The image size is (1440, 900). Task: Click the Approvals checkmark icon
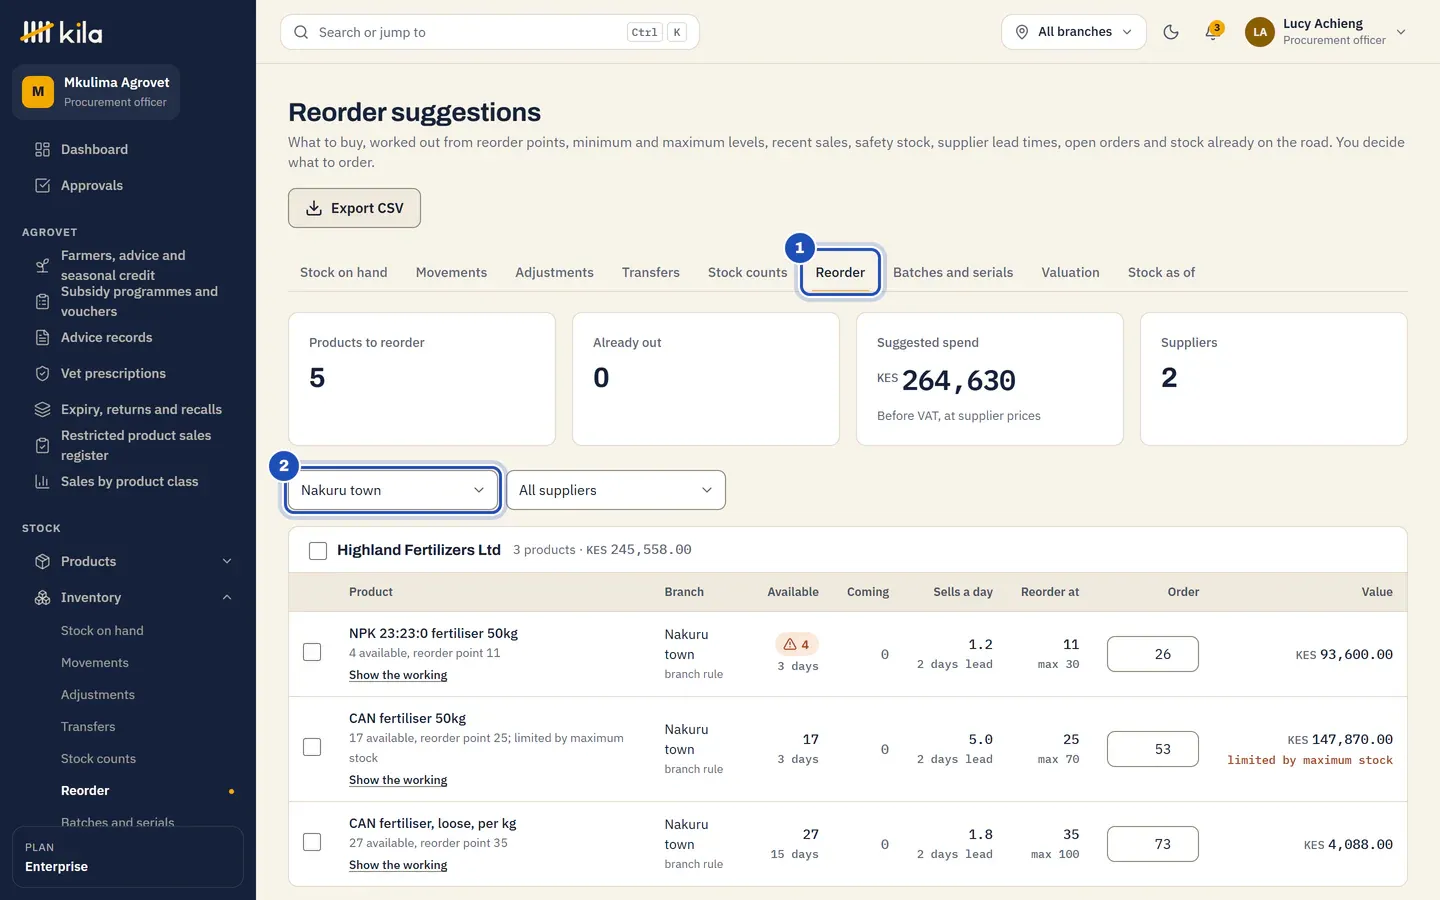42,186
